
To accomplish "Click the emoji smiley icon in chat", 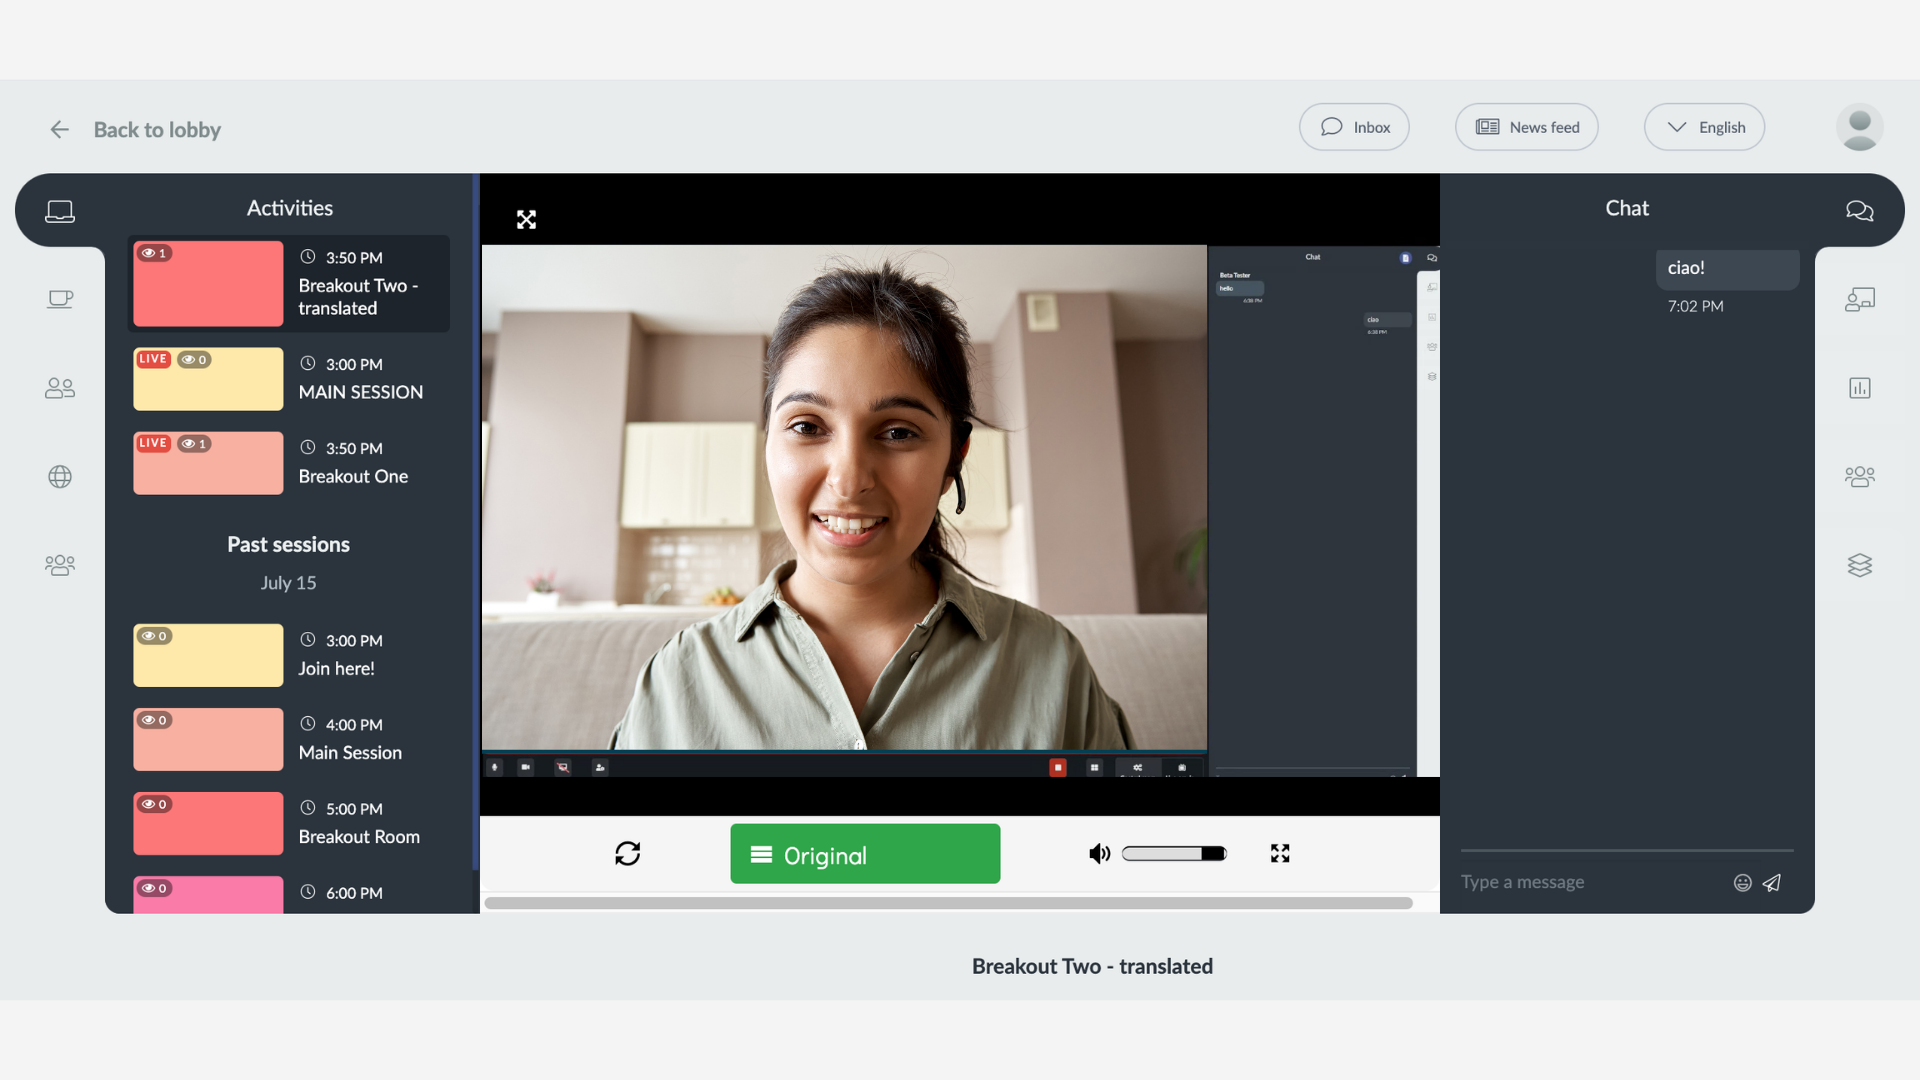I will [1742, 882].
